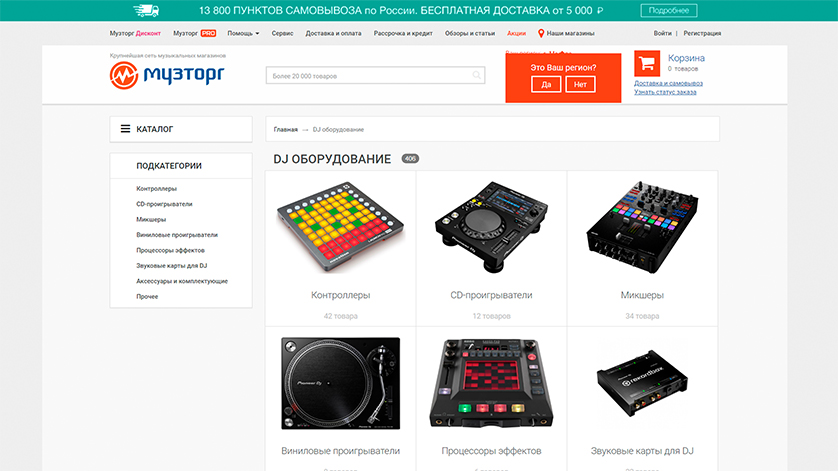
Task: Open the Контроллеры product thumbnail
Action: point(341,227)
